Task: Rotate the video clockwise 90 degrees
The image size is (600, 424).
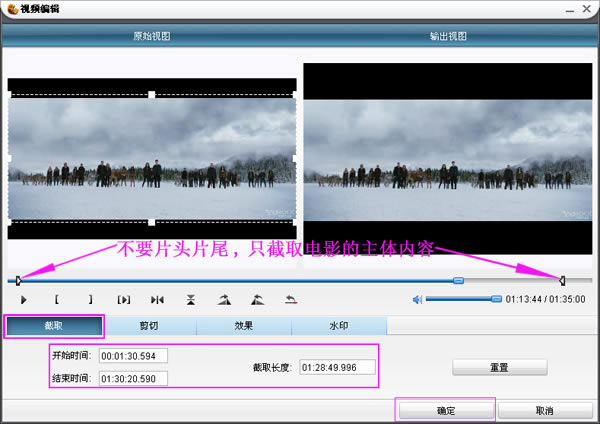Action: pyautogui.click(x=224, y=300)
